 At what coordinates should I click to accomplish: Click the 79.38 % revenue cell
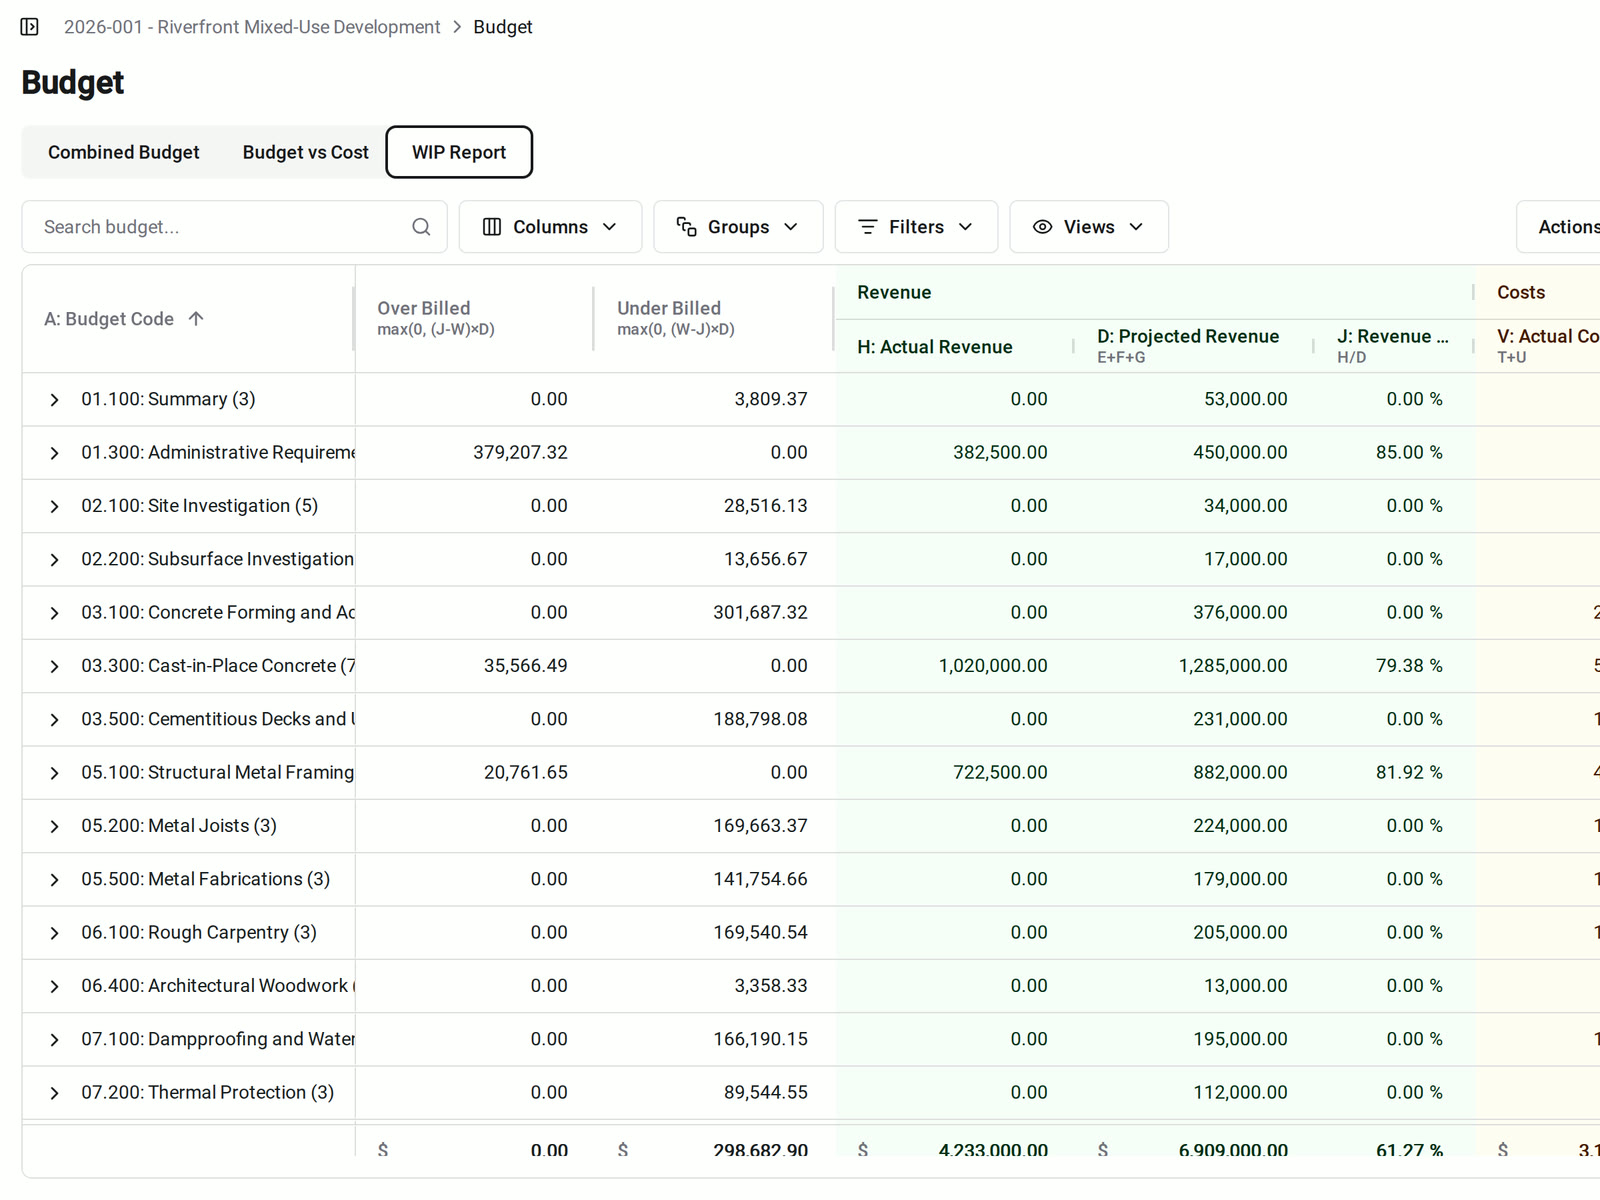tap(1409, 666)
